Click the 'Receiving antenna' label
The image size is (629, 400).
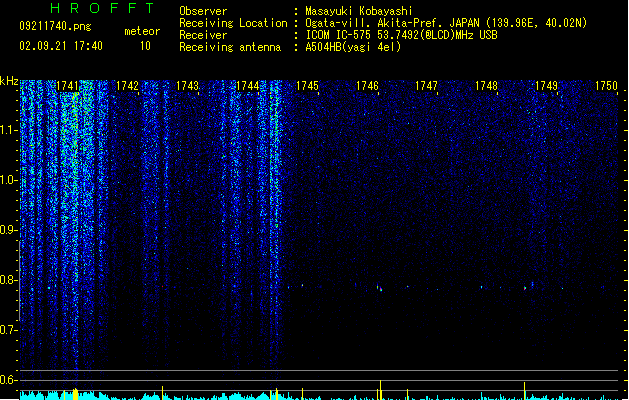click(x=230, y=47)
